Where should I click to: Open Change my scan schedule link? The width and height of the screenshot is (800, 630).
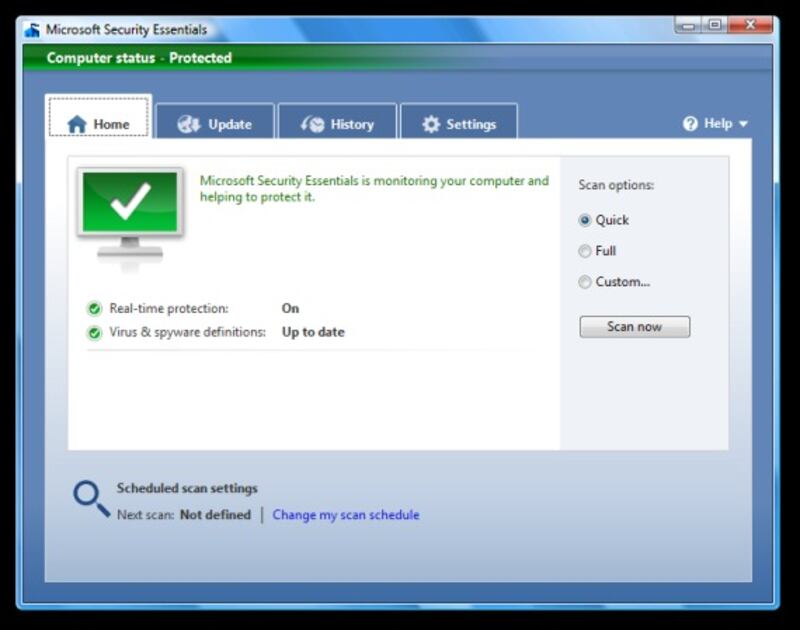346,516
